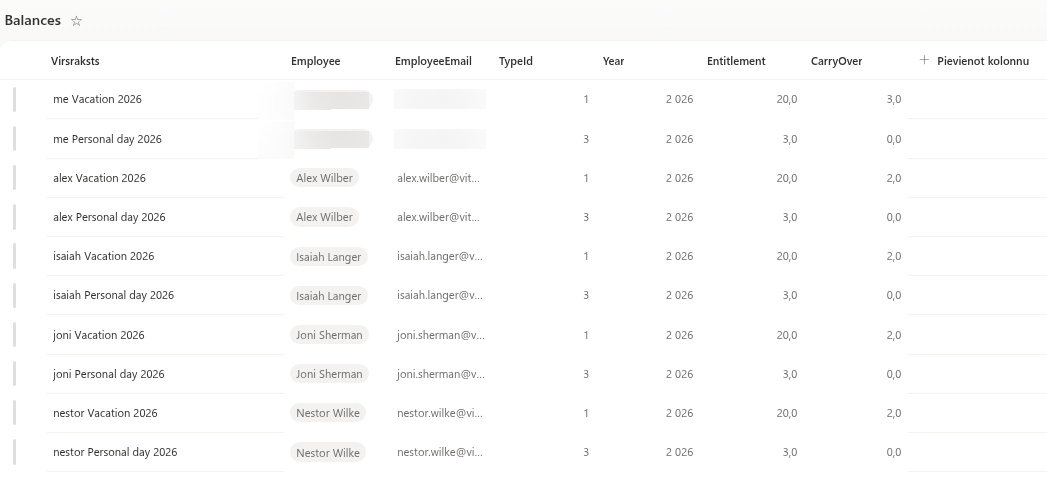Image resolution: width=1047 pixels, height=480 pixels.
Task: Open the Entitlement column header menu
Action: (x=736, y=61)
